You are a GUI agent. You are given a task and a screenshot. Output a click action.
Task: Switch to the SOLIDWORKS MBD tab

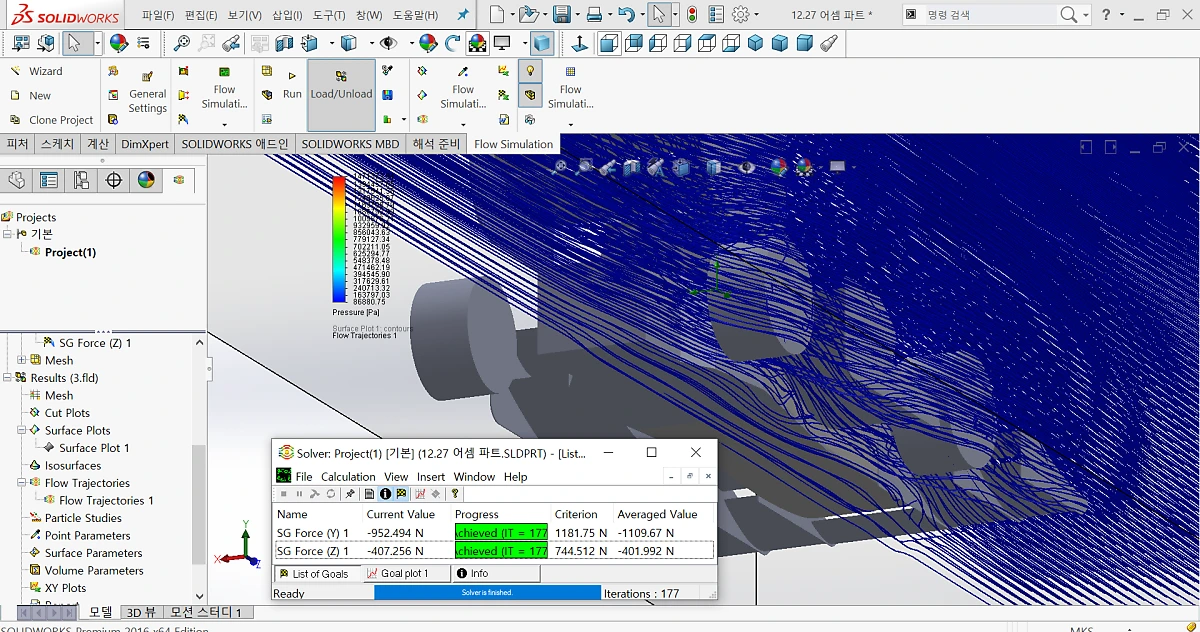(x=350, y=144)
